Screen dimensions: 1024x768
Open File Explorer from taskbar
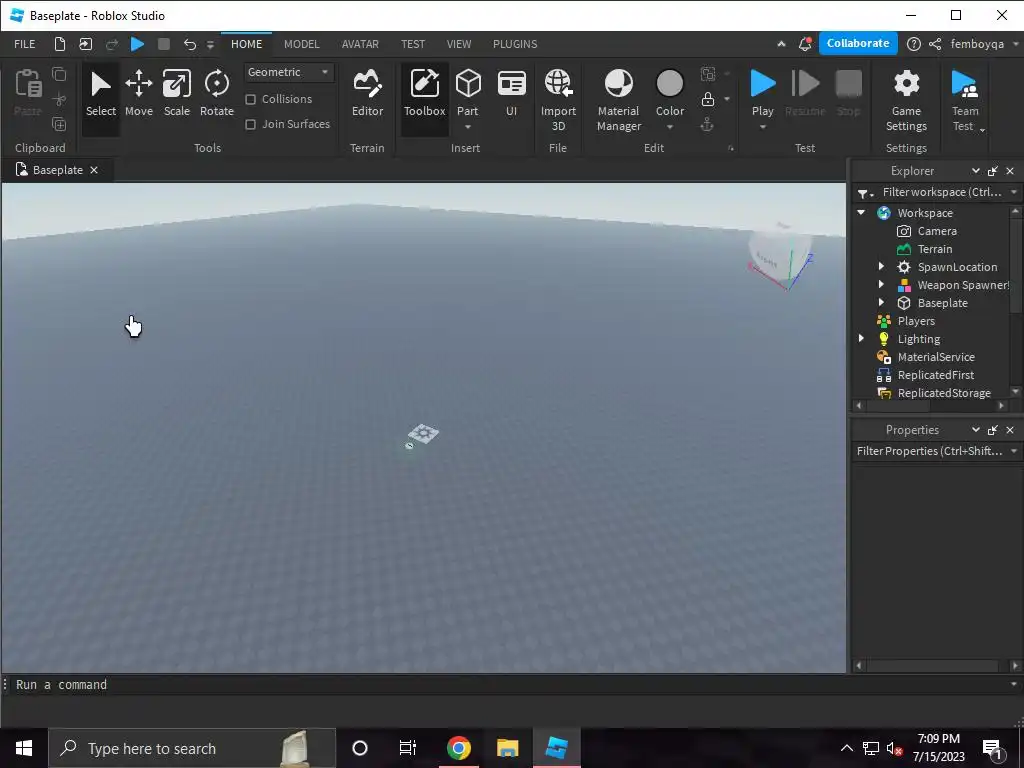click(x=507, y=748)
